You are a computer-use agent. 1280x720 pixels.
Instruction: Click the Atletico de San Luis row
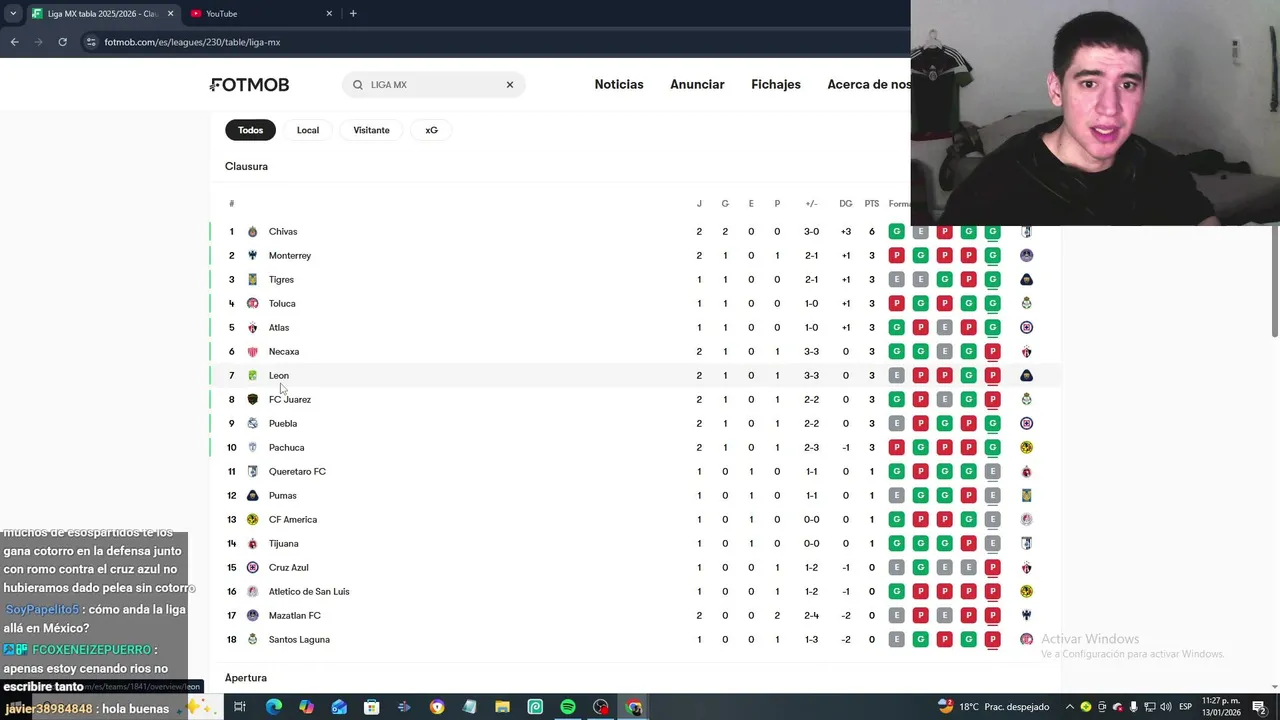(635, 592)
